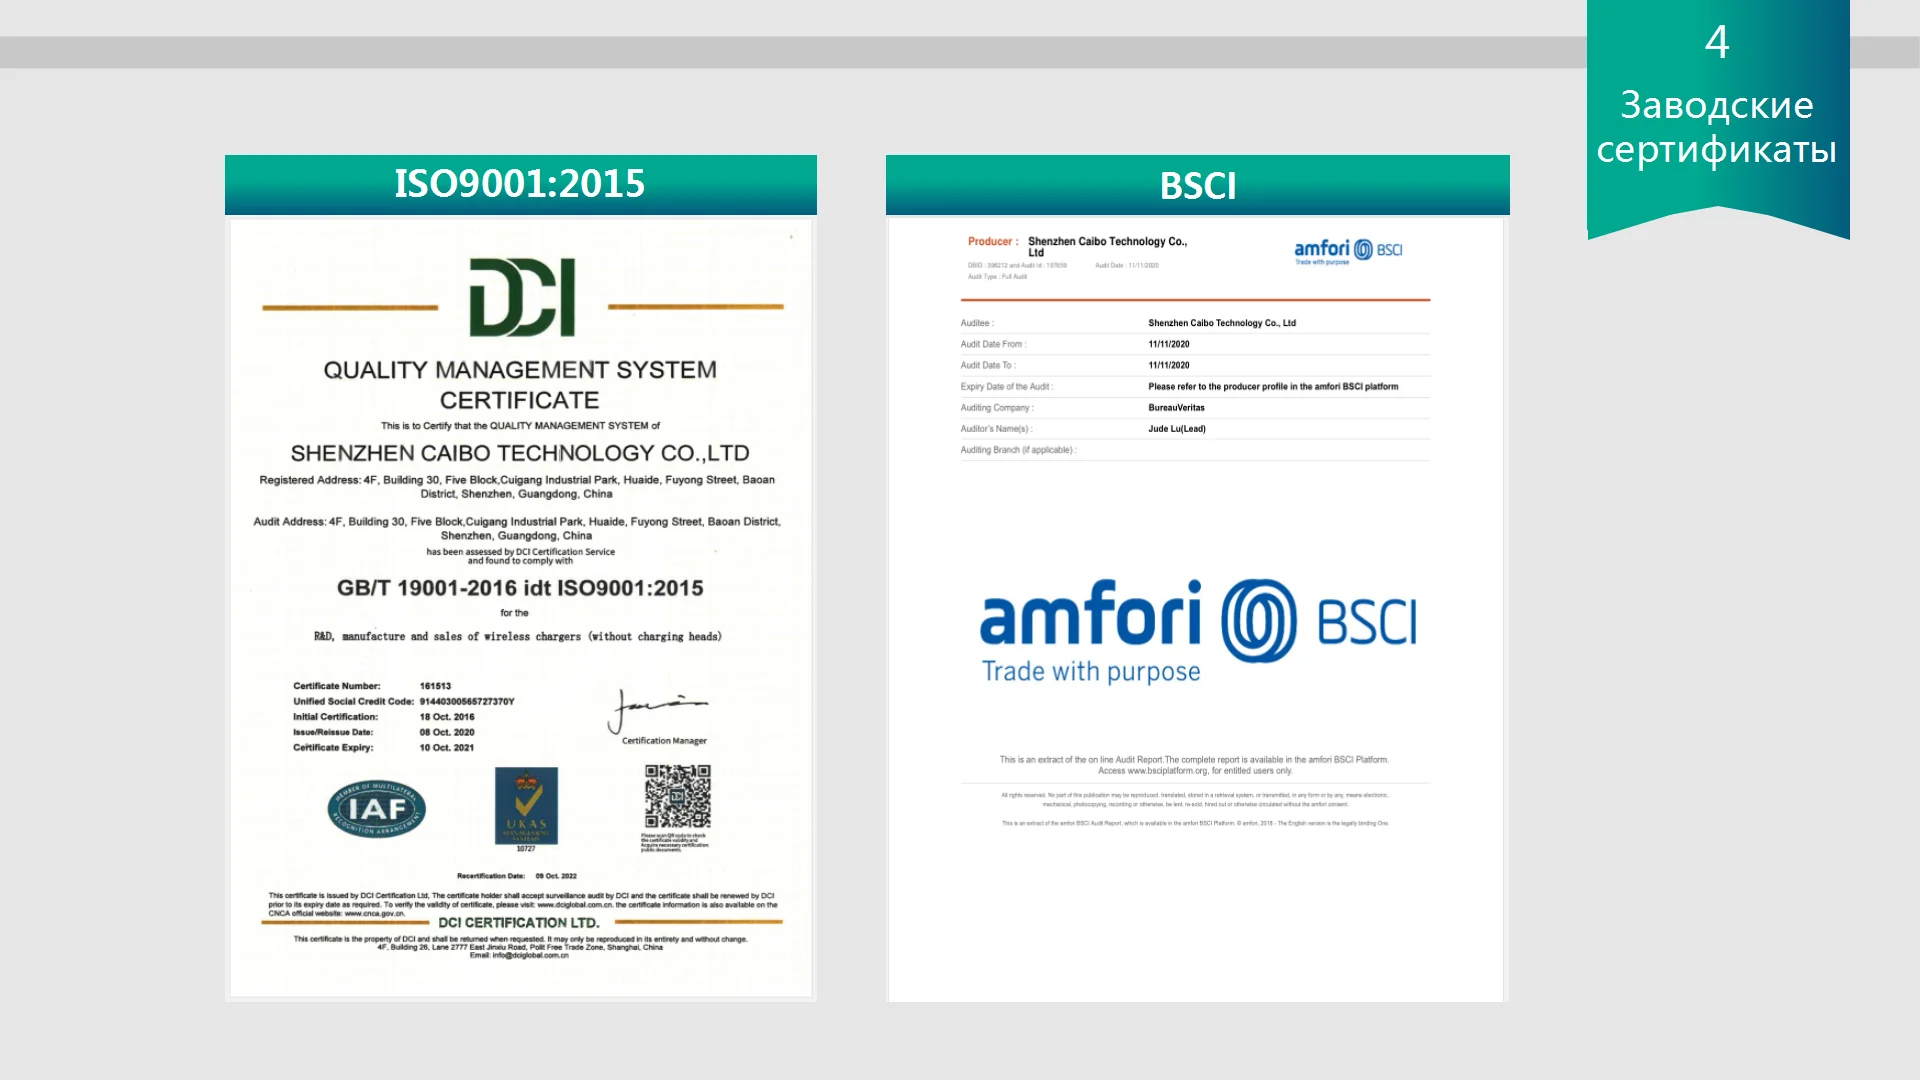Screen dimensions: 1920x1080
Task: Click the slide number 4 ribbon
Action: (1716, 42)
